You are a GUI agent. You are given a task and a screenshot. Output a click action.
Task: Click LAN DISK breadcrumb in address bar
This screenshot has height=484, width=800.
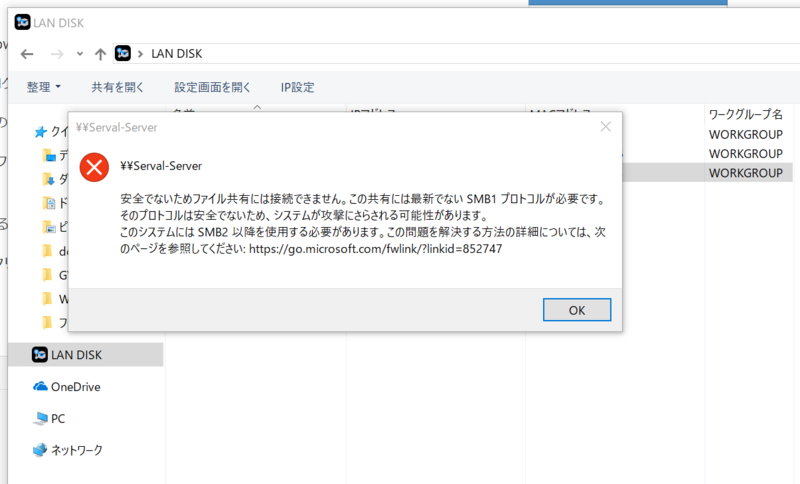(x=177, y=54)
